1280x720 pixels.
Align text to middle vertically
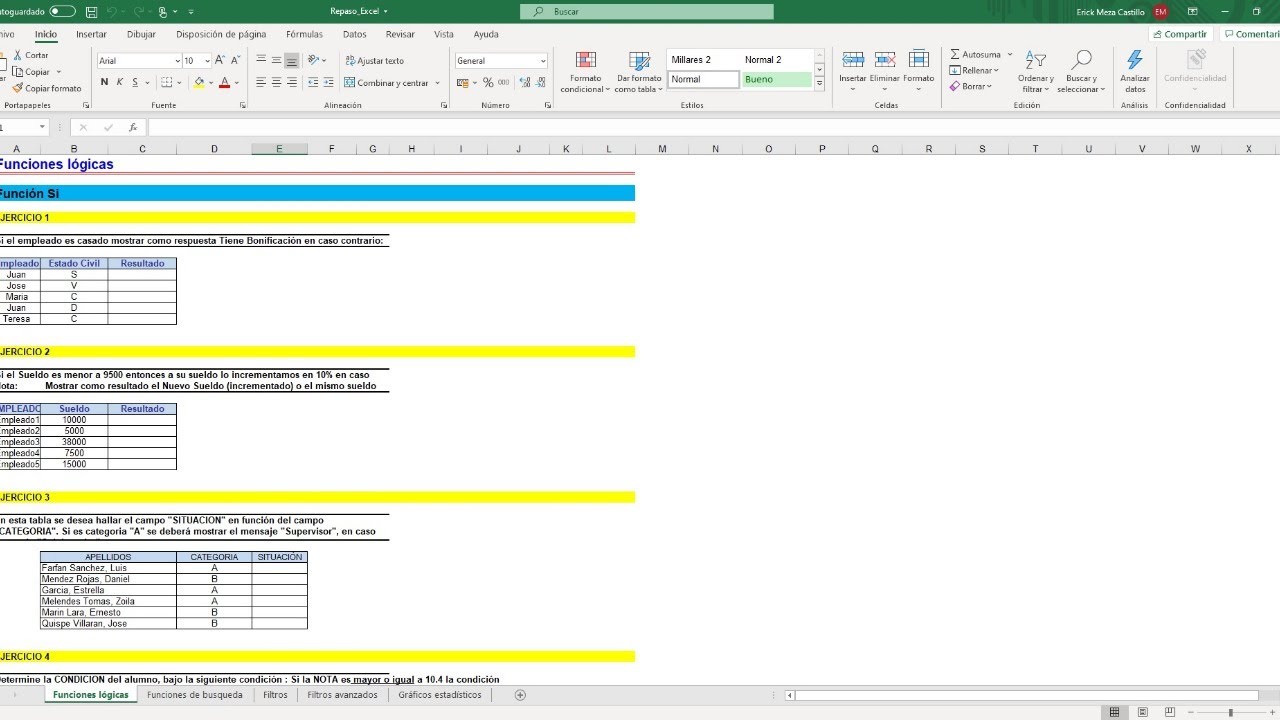click(276, 60)
